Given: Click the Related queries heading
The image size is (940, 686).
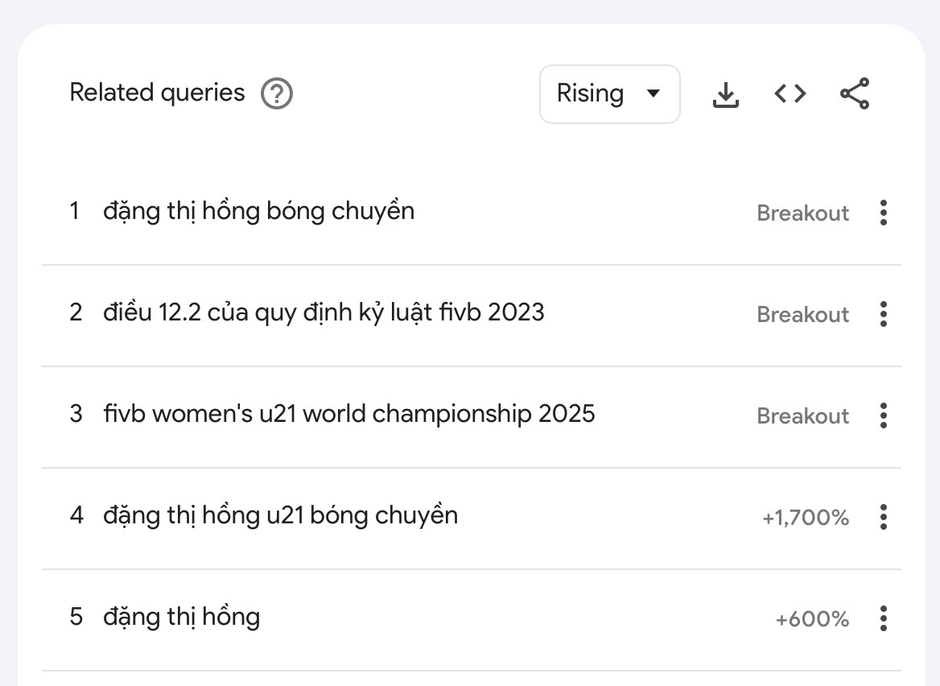Looking at the screenshot, I should coord(157,93).
